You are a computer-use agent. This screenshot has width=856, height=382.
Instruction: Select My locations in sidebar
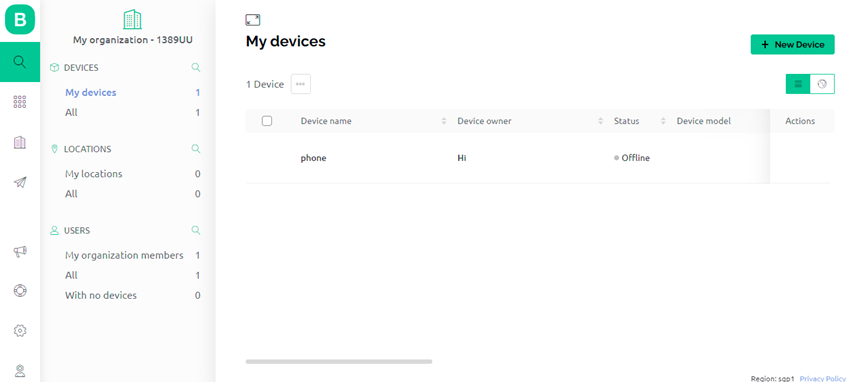[93, 174]
